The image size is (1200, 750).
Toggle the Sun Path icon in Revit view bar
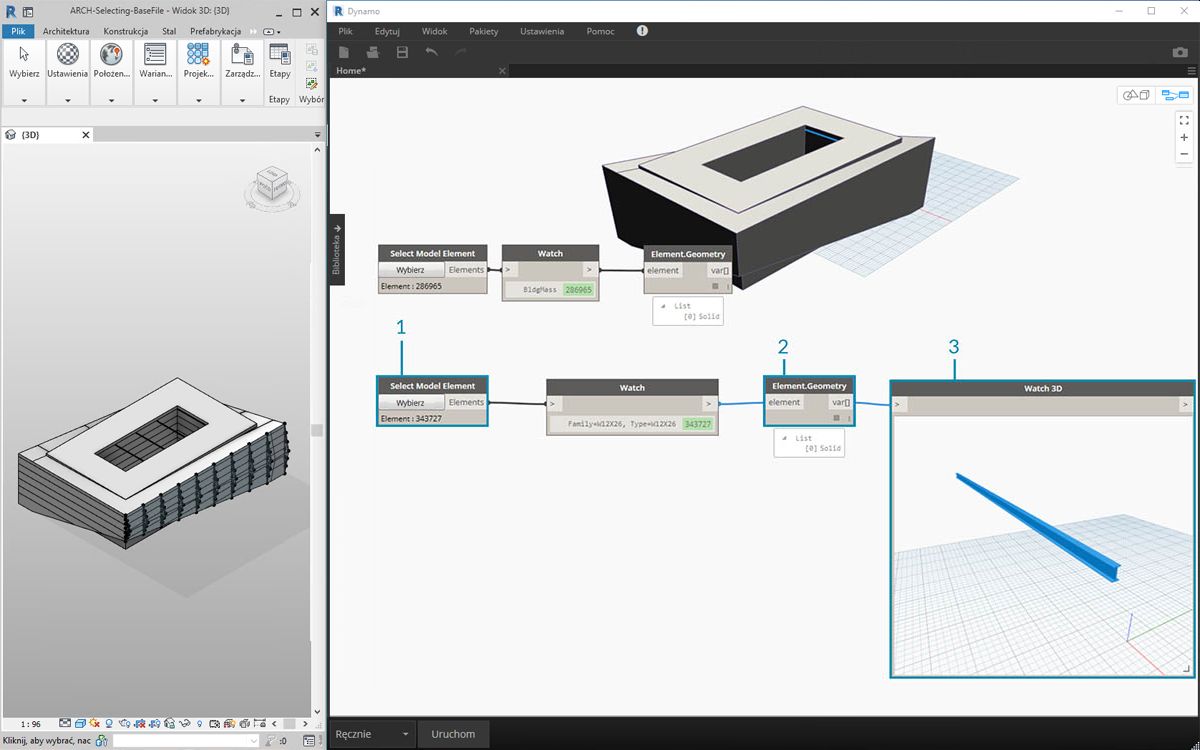coord(95,723)
